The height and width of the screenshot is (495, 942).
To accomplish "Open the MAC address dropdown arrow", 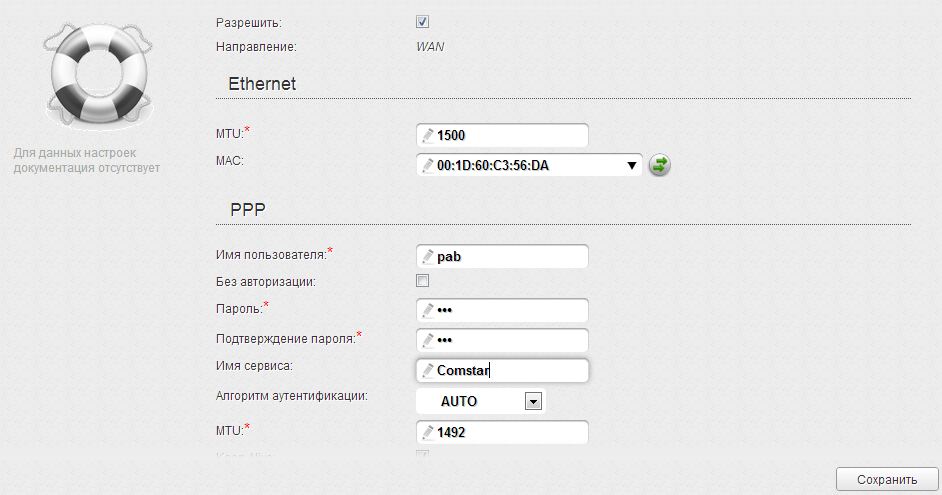I will click(x=632, y=166).
